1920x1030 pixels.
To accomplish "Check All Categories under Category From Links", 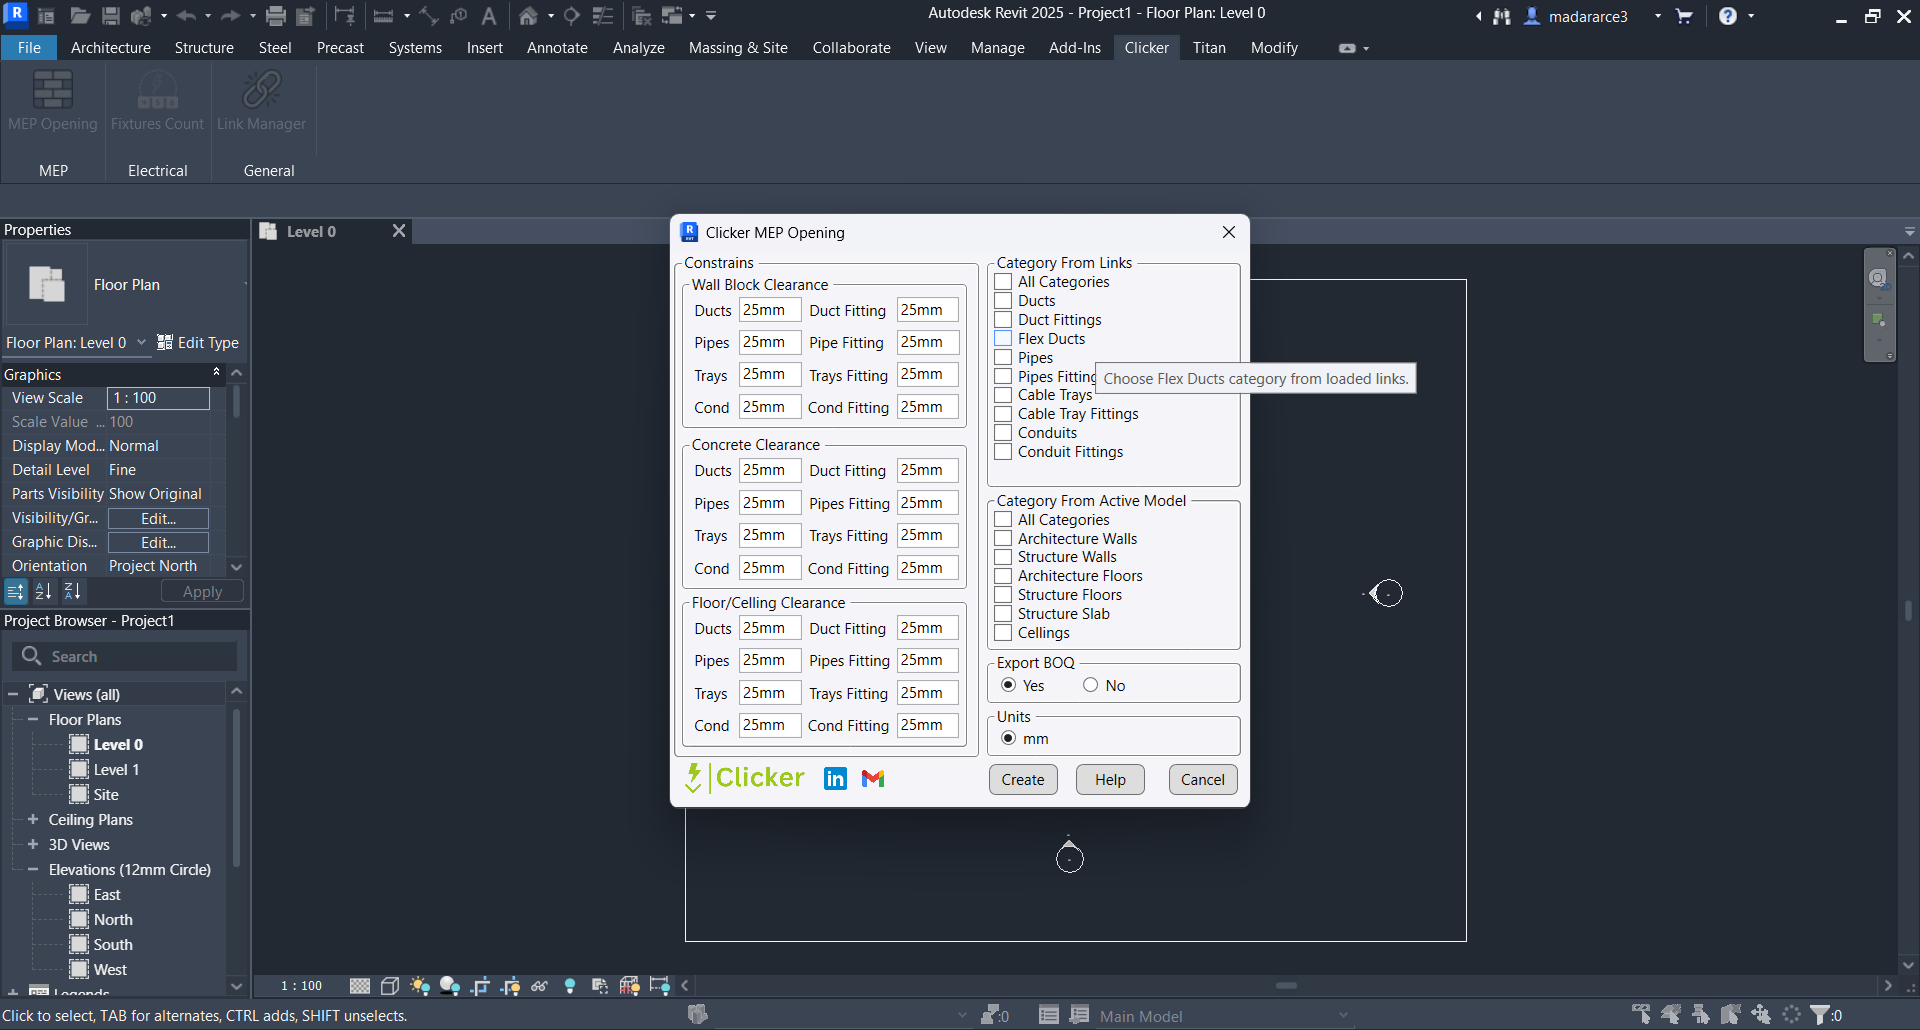I will (x=1003, y=282).
